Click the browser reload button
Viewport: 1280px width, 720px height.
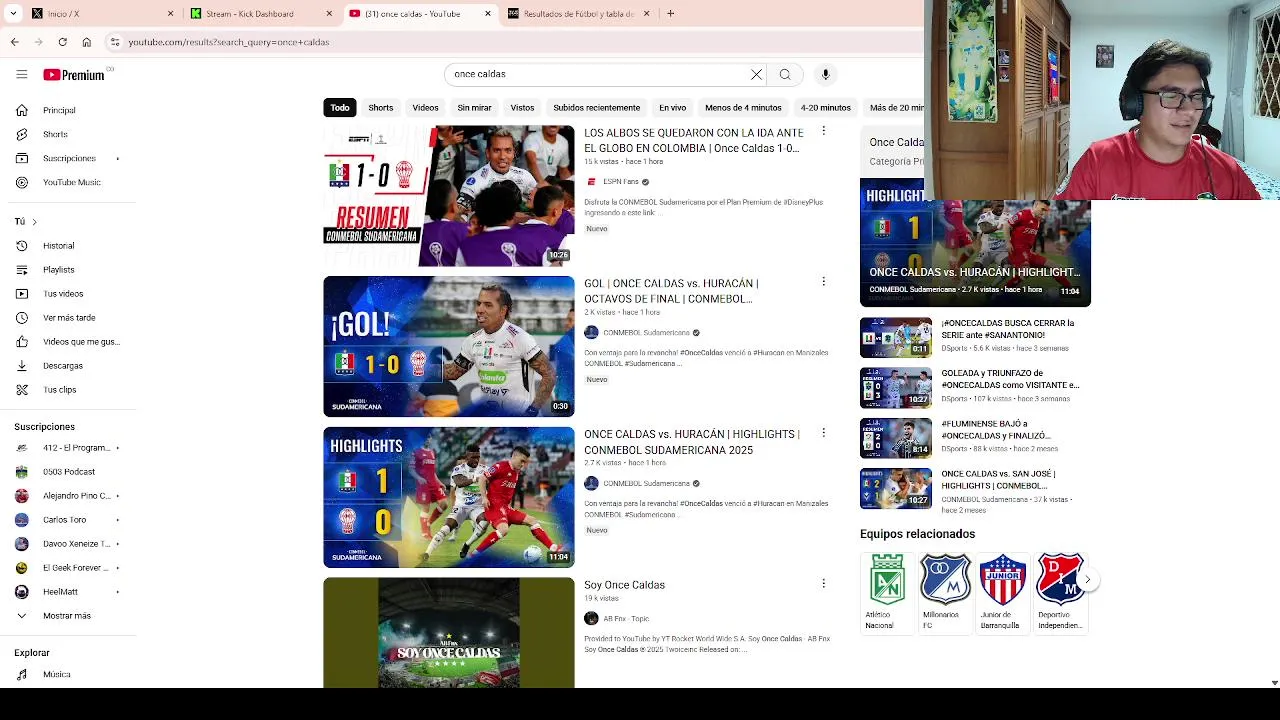tap(62, 42)
